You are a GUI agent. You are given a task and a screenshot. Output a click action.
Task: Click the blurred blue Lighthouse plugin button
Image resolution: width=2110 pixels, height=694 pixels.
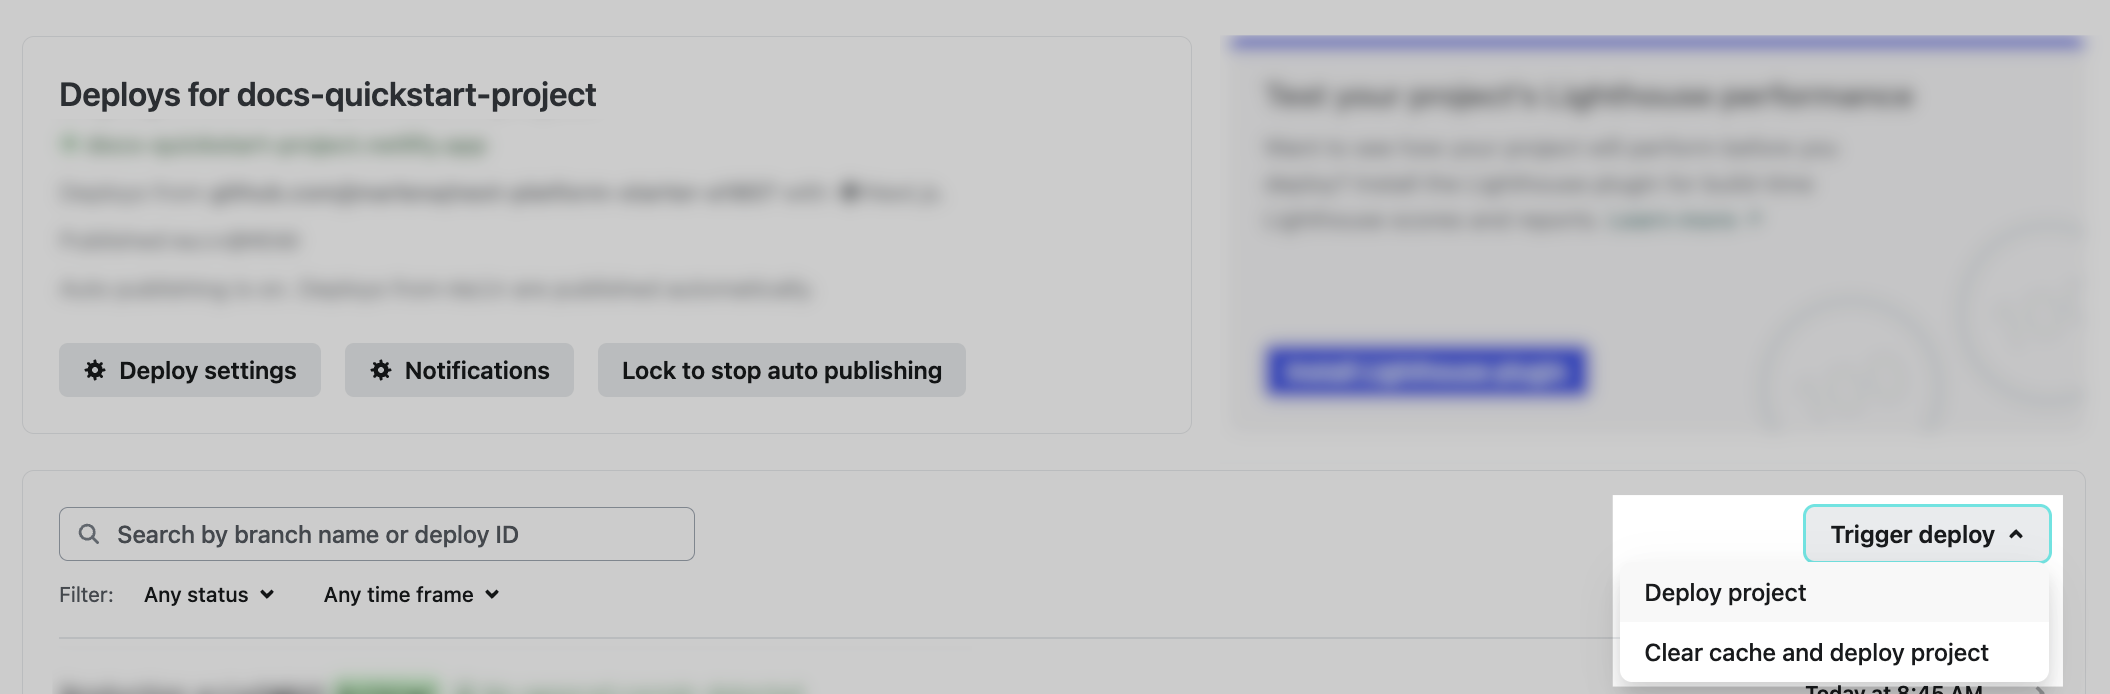click(x=1427, y=371)
